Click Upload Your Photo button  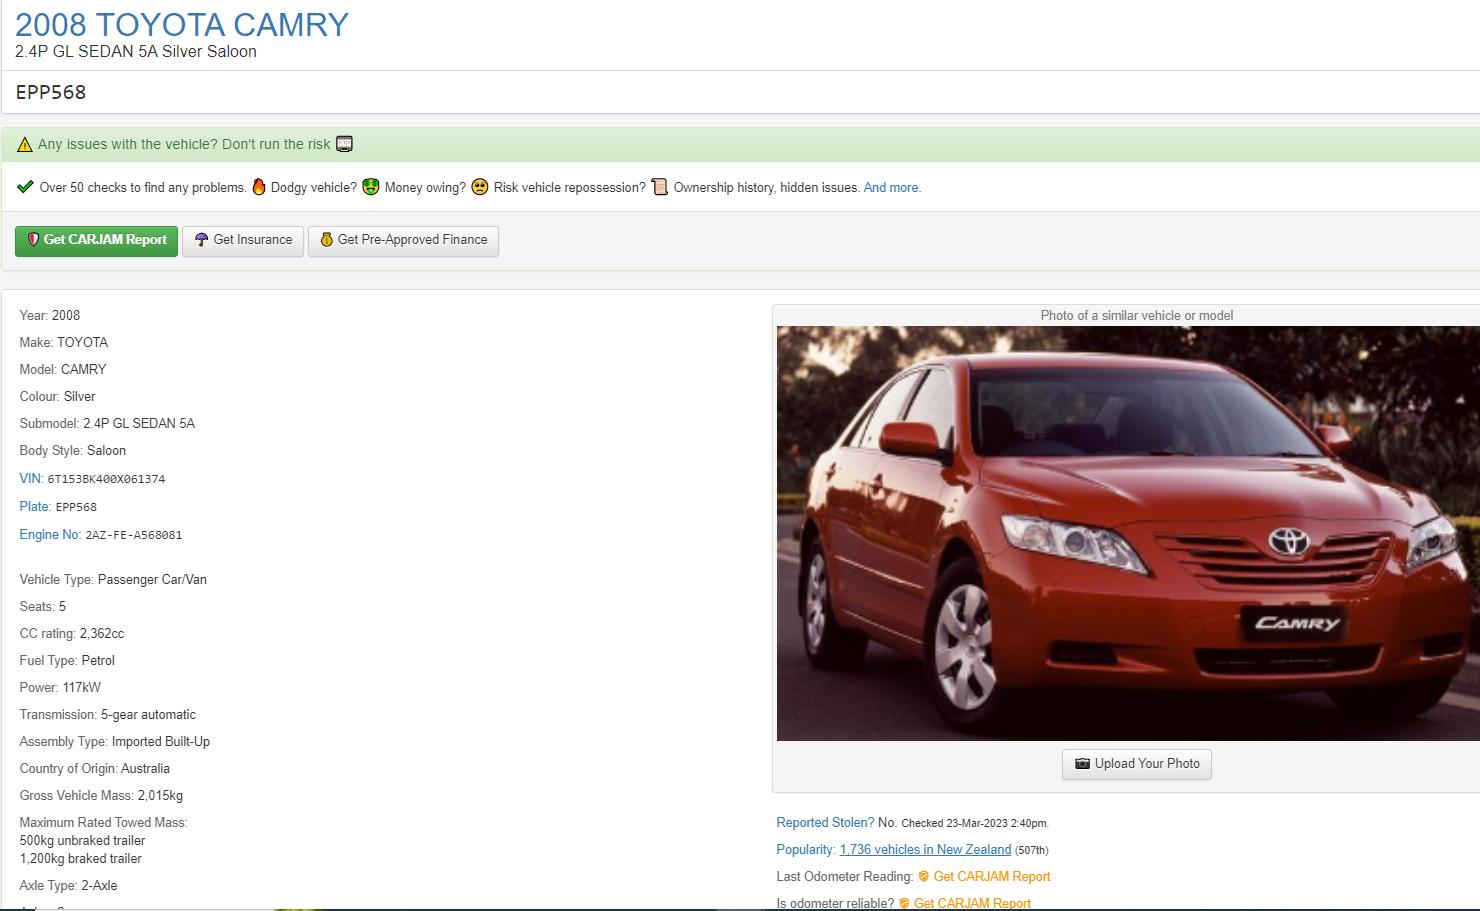(1137, 764)
